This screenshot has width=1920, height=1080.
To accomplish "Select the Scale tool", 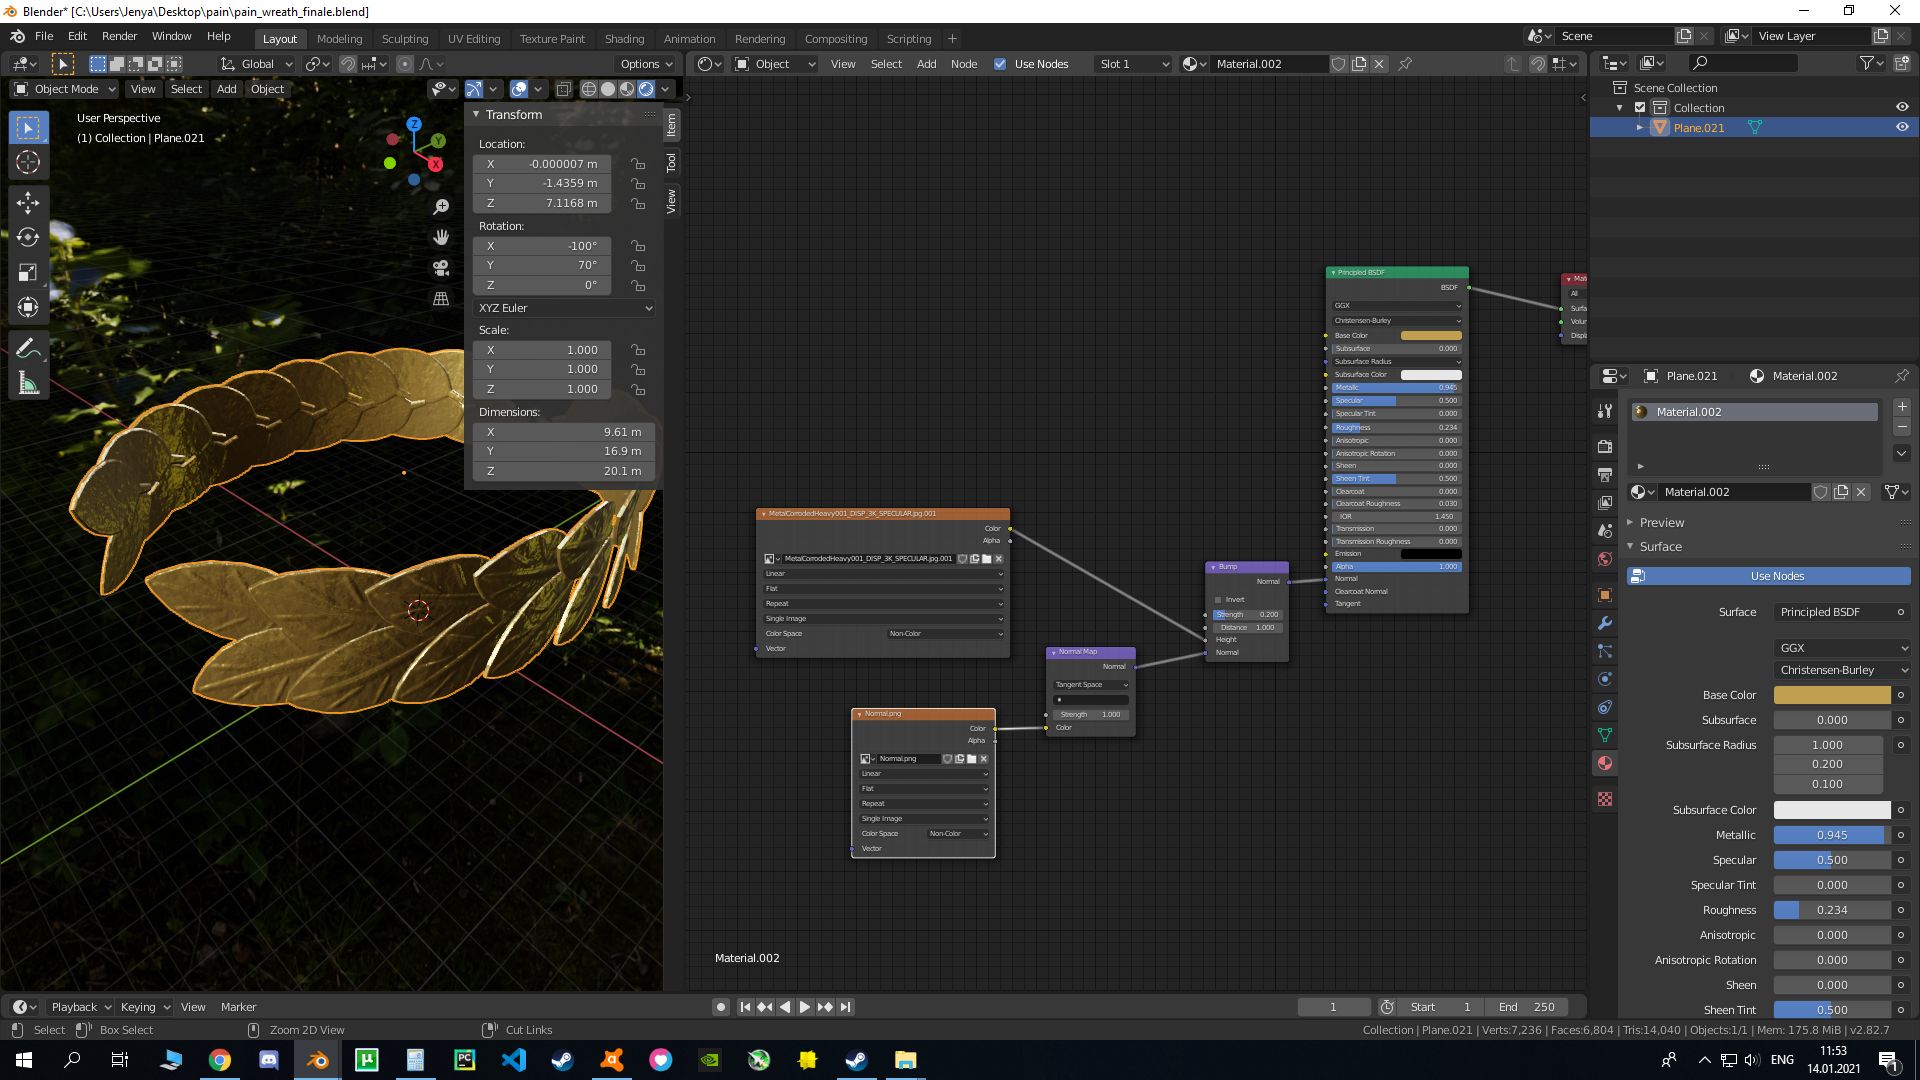I will click(x=28, y=272).
